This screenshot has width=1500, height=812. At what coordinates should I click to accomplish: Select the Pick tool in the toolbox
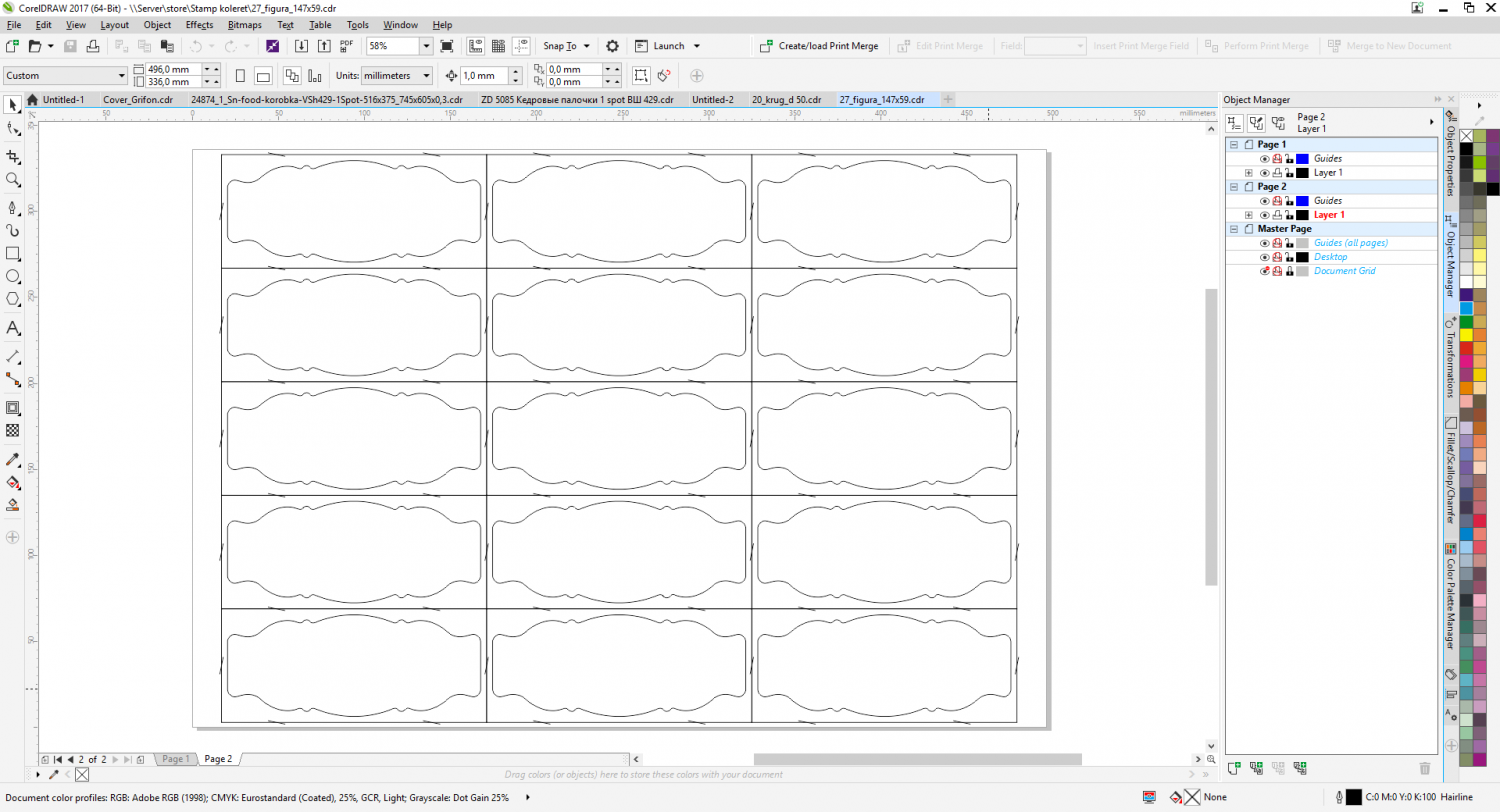click(13, 105)
